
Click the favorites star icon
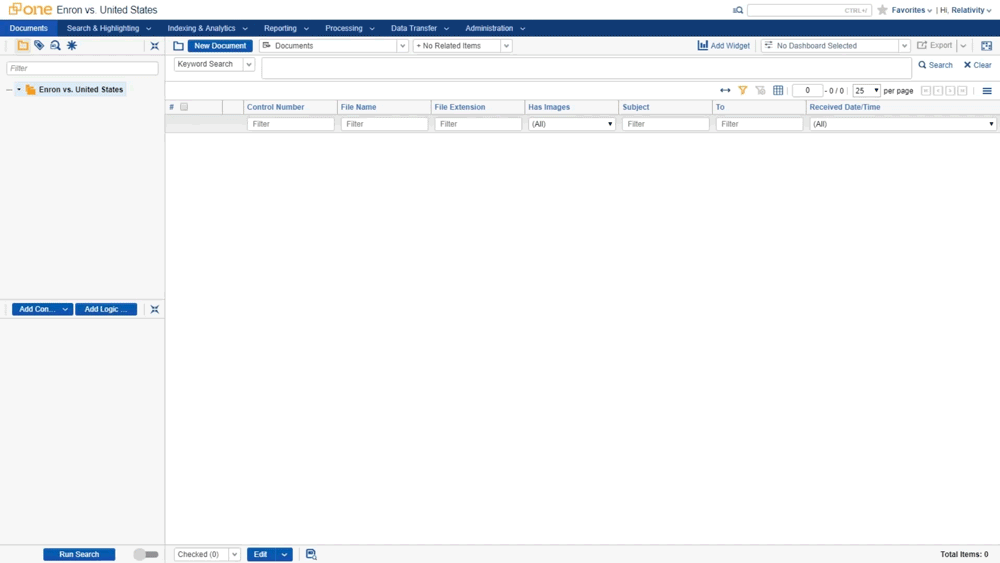click(882, 10)
